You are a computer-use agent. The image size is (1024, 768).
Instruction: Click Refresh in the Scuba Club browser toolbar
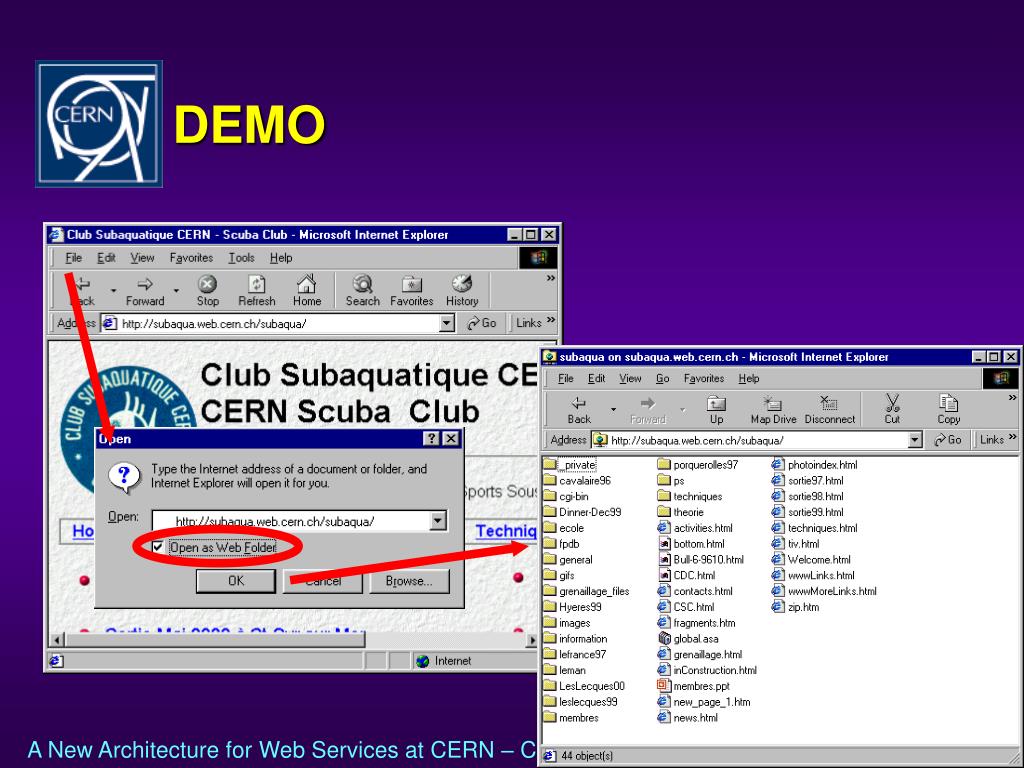pyautogui.click(x=257, y=291)
